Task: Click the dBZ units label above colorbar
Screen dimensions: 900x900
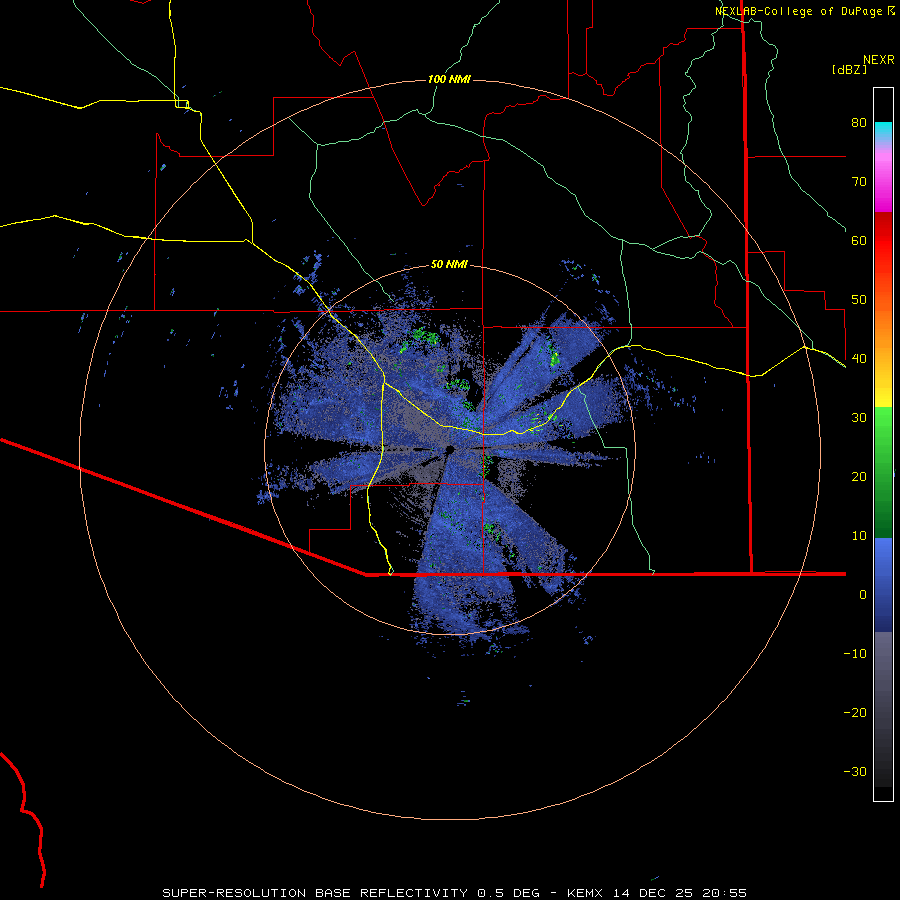Action: 849,69
